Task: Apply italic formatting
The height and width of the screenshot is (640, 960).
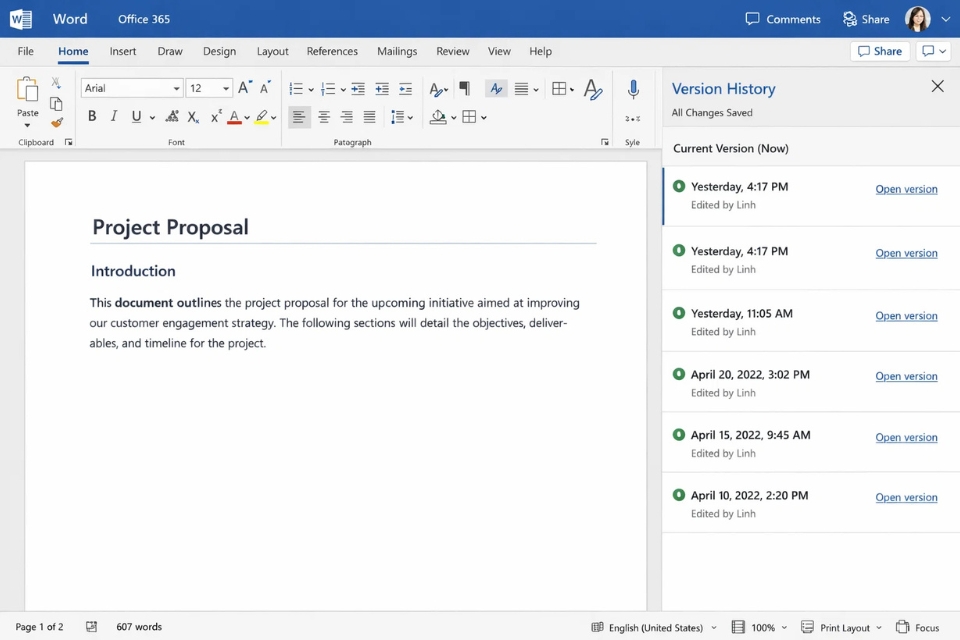Action: tap(115, 116)
